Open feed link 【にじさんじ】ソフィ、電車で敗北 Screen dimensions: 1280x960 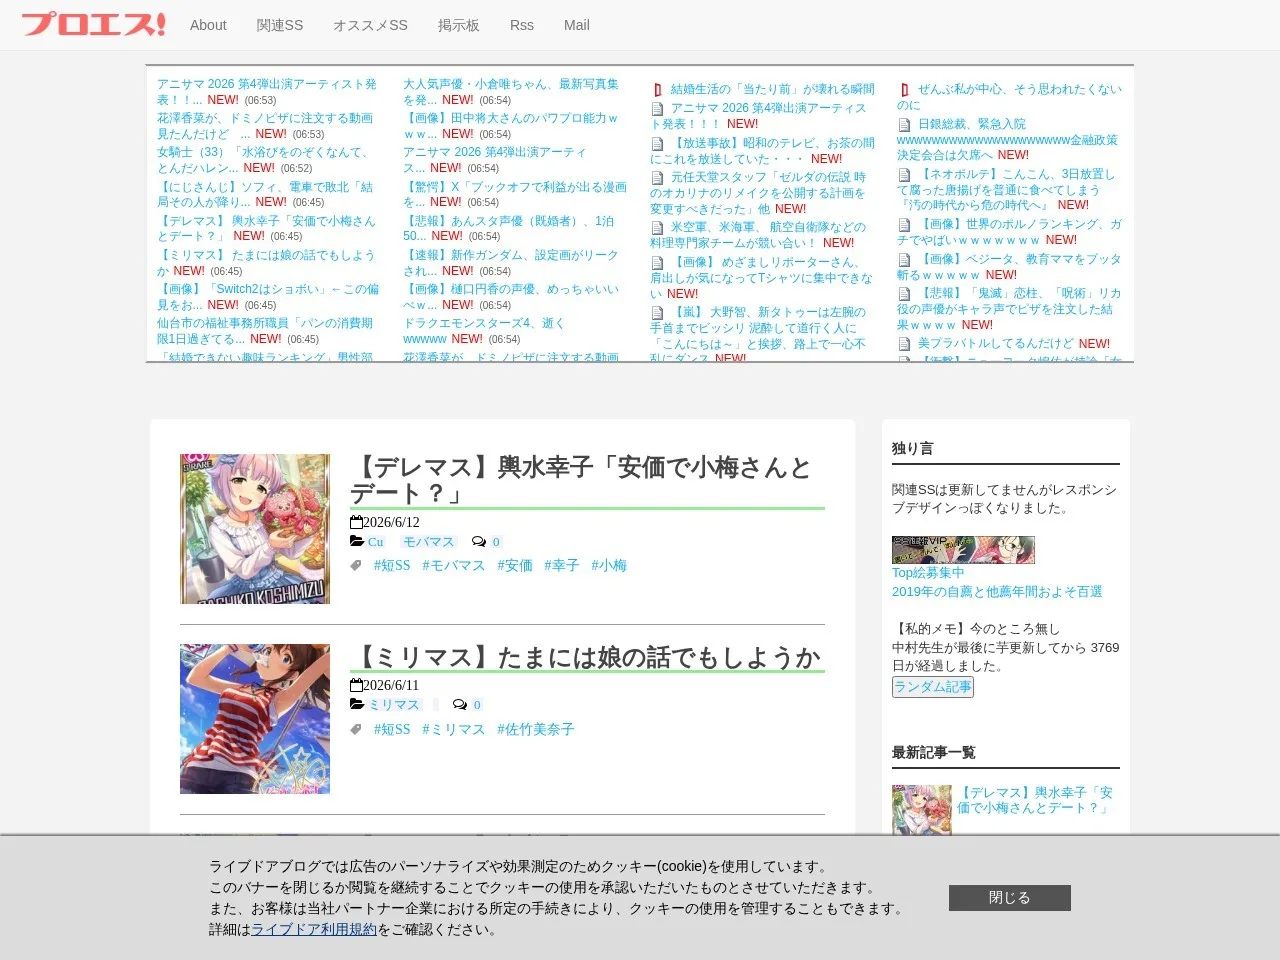[265, 194]
